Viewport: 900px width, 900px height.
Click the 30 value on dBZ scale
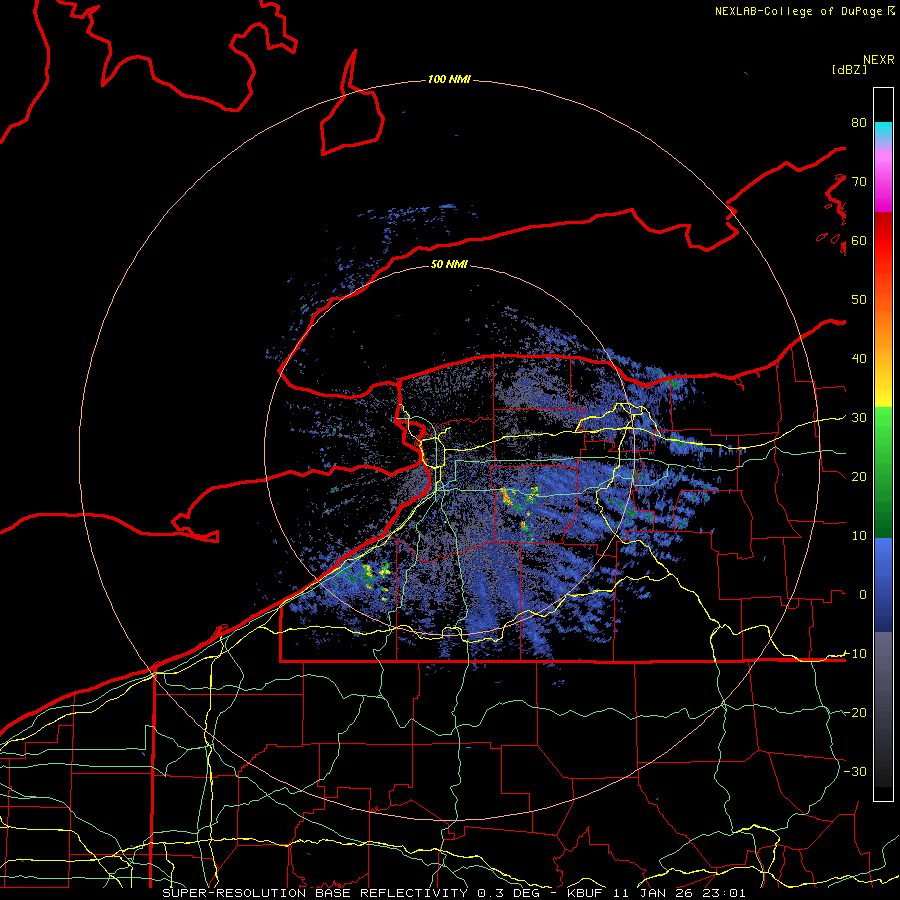pos(859,417)
